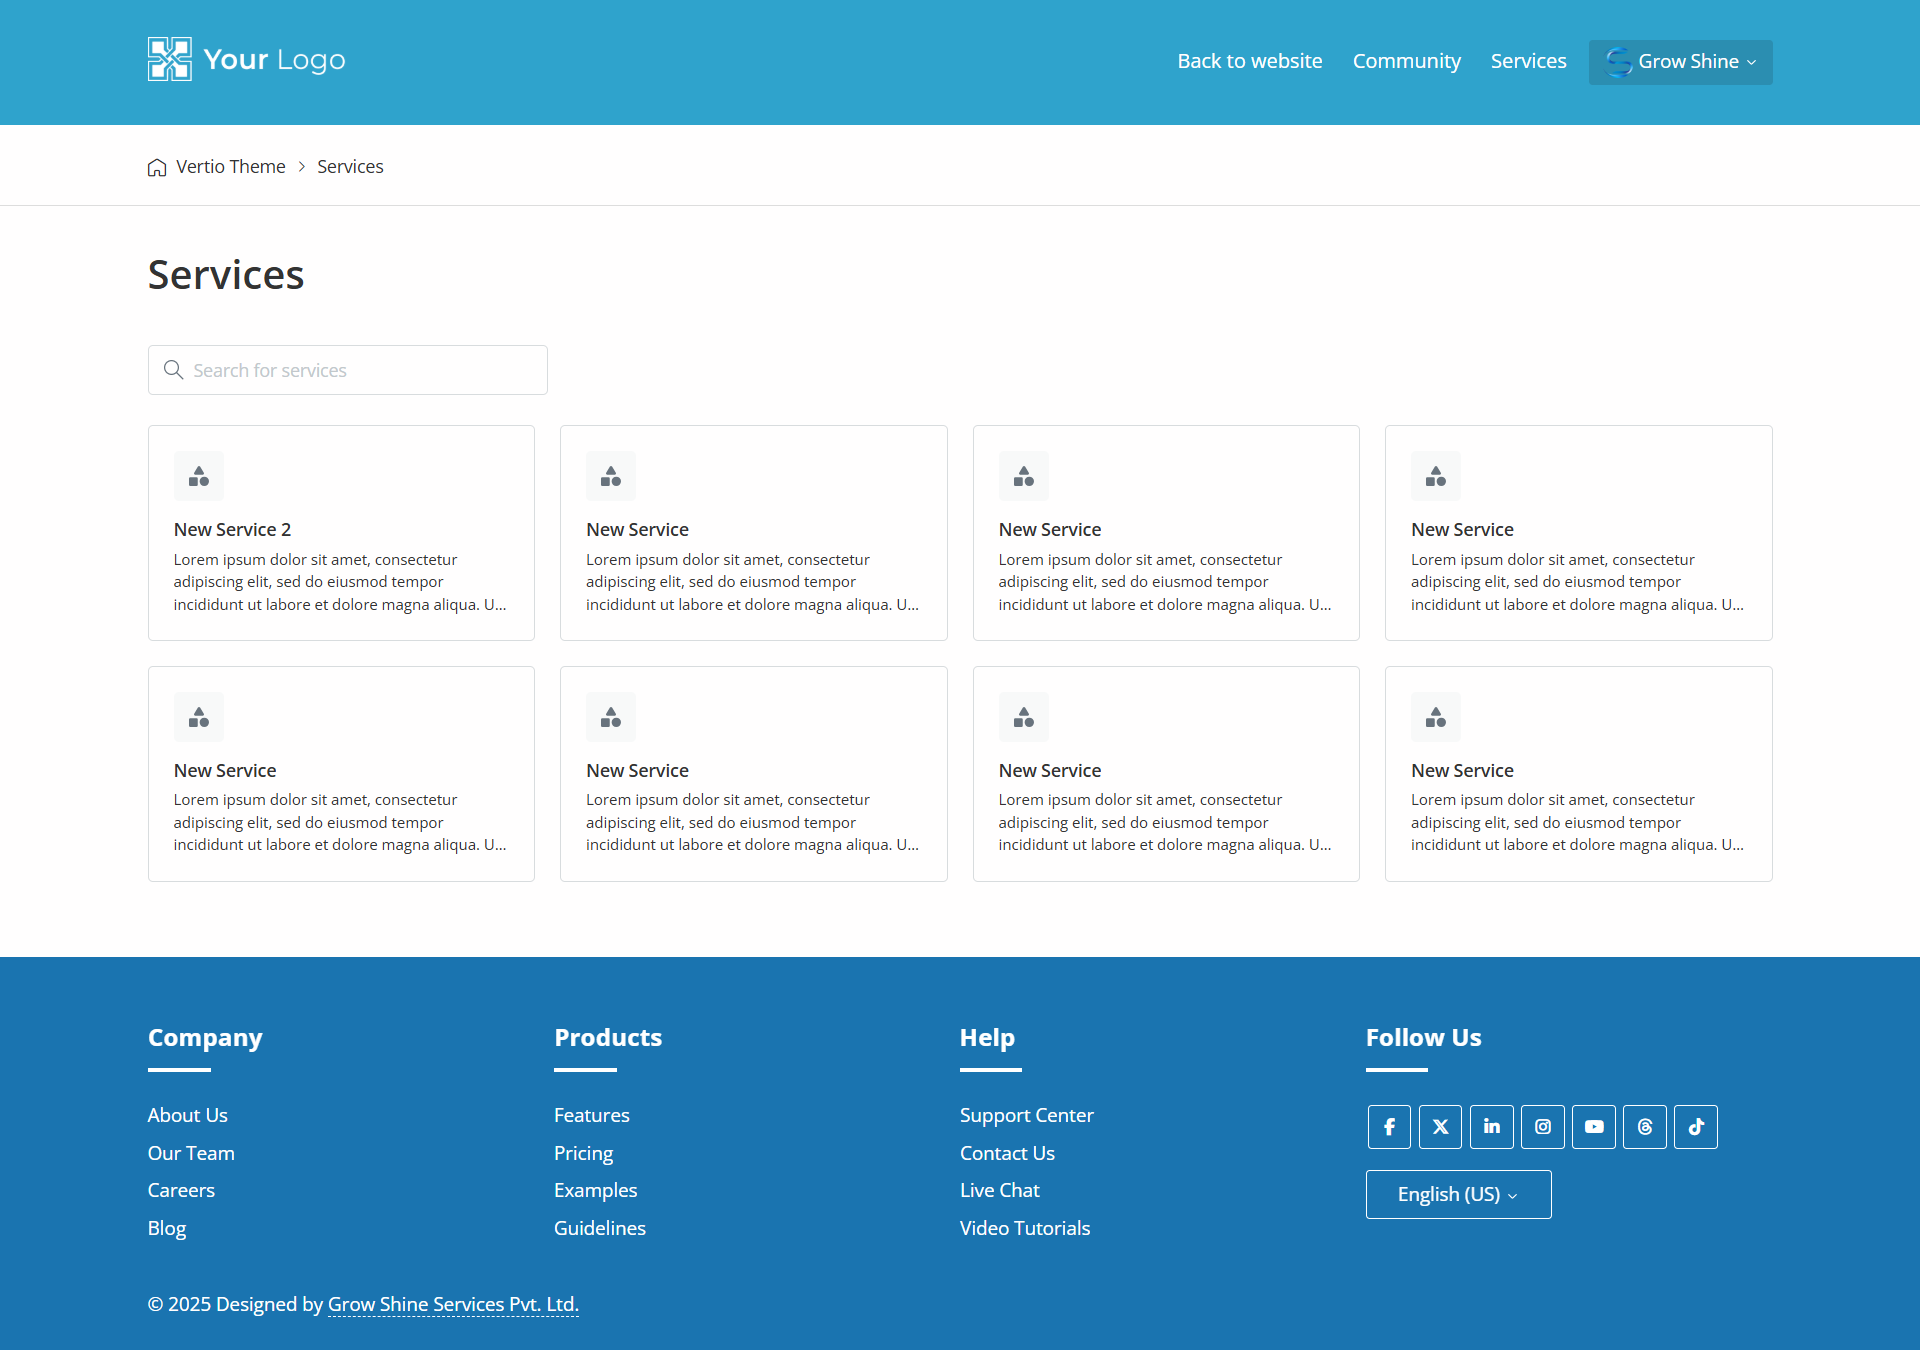Open the English (US) language dropdown

click(1458, 1195)
